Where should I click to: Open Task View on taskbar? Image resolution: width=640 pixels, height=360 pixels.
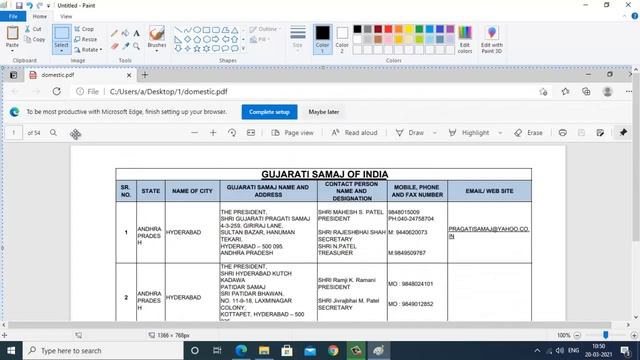point(217,351)
